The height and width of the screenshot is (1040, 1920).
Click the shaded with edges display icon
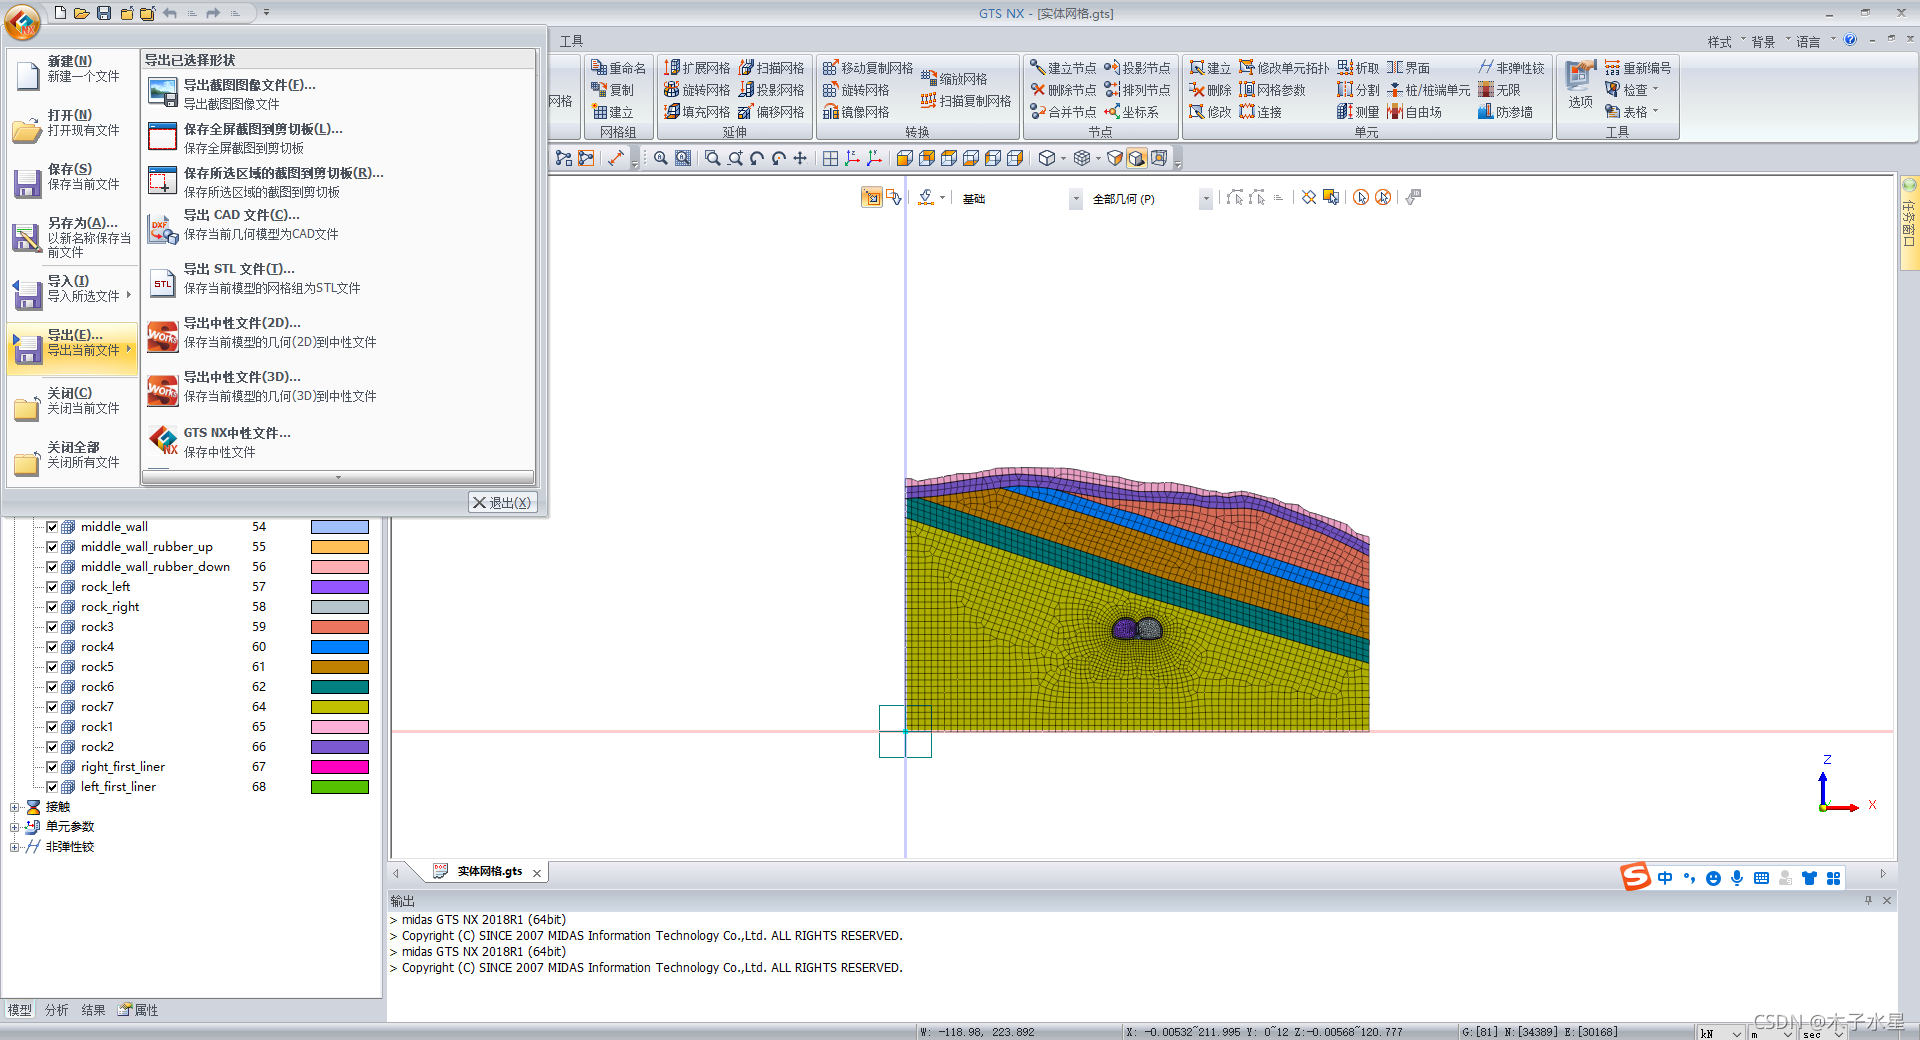[x=1136, y=158]
